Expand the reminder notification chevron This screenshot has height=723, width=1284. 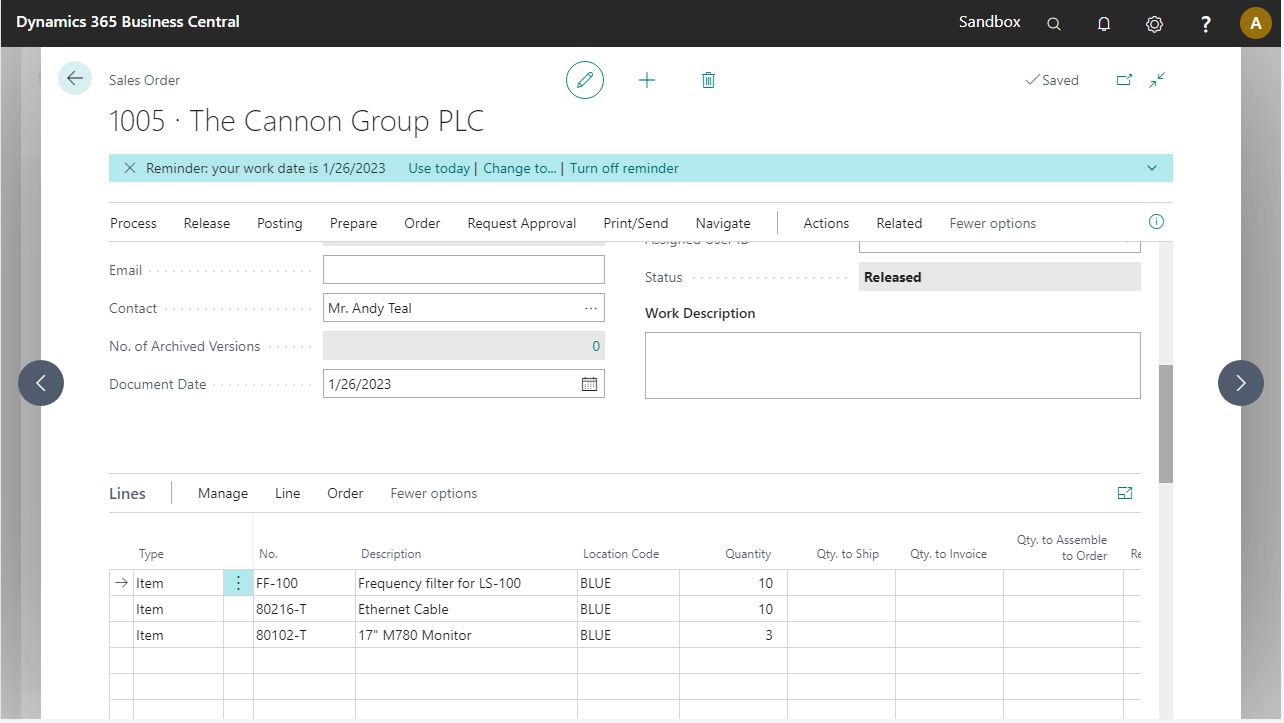(x=1152, y=168)
